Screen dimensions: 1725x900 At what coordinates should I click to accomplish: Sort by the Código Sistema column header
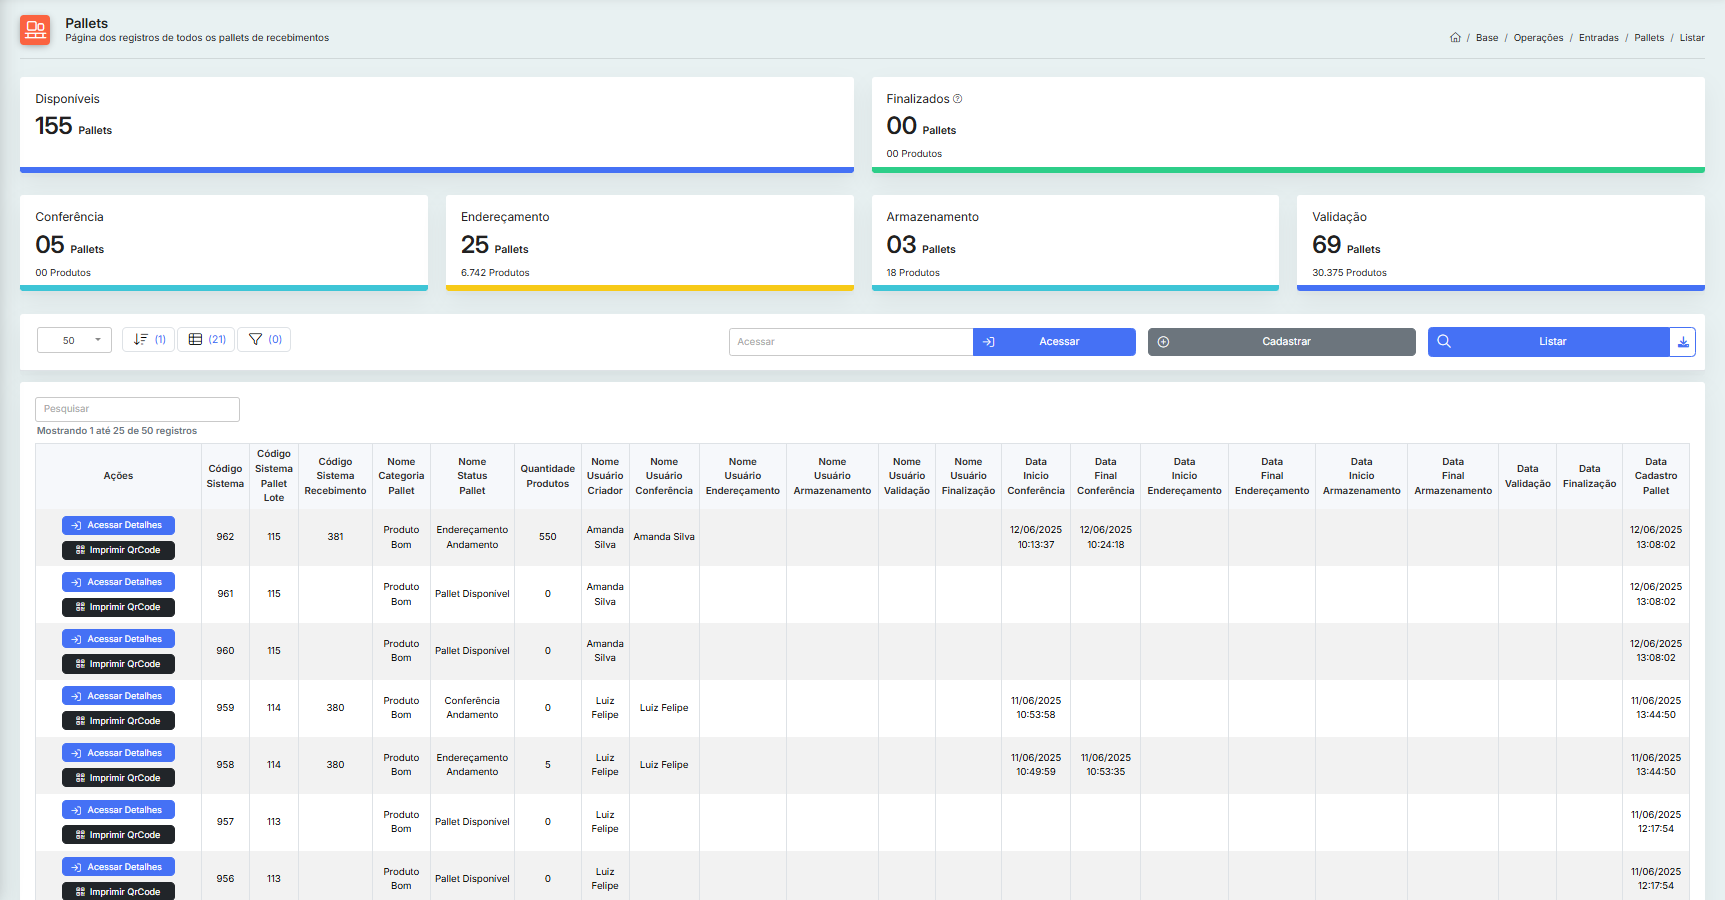point(225,476)
